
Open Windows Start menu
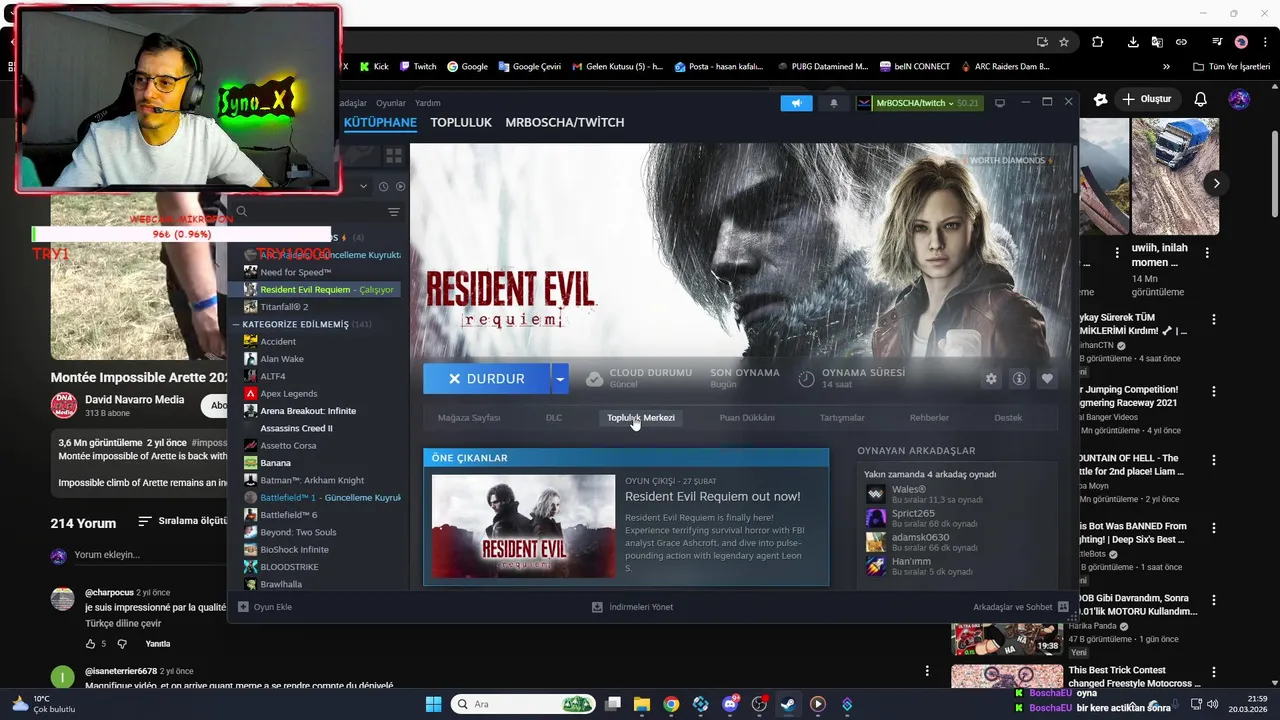[433, 704]
